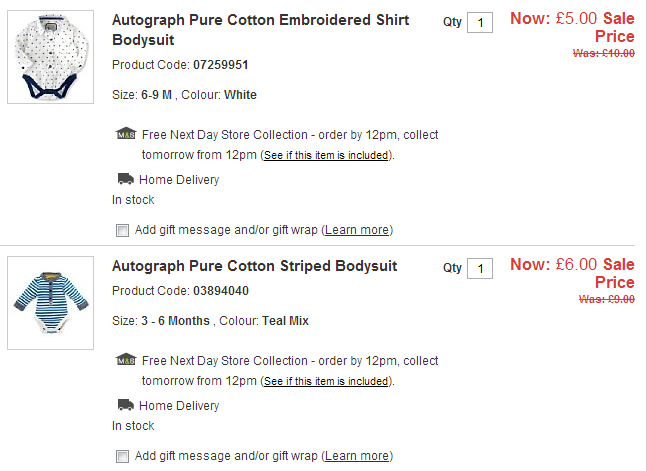Click product code 07259951

point(221,65)
